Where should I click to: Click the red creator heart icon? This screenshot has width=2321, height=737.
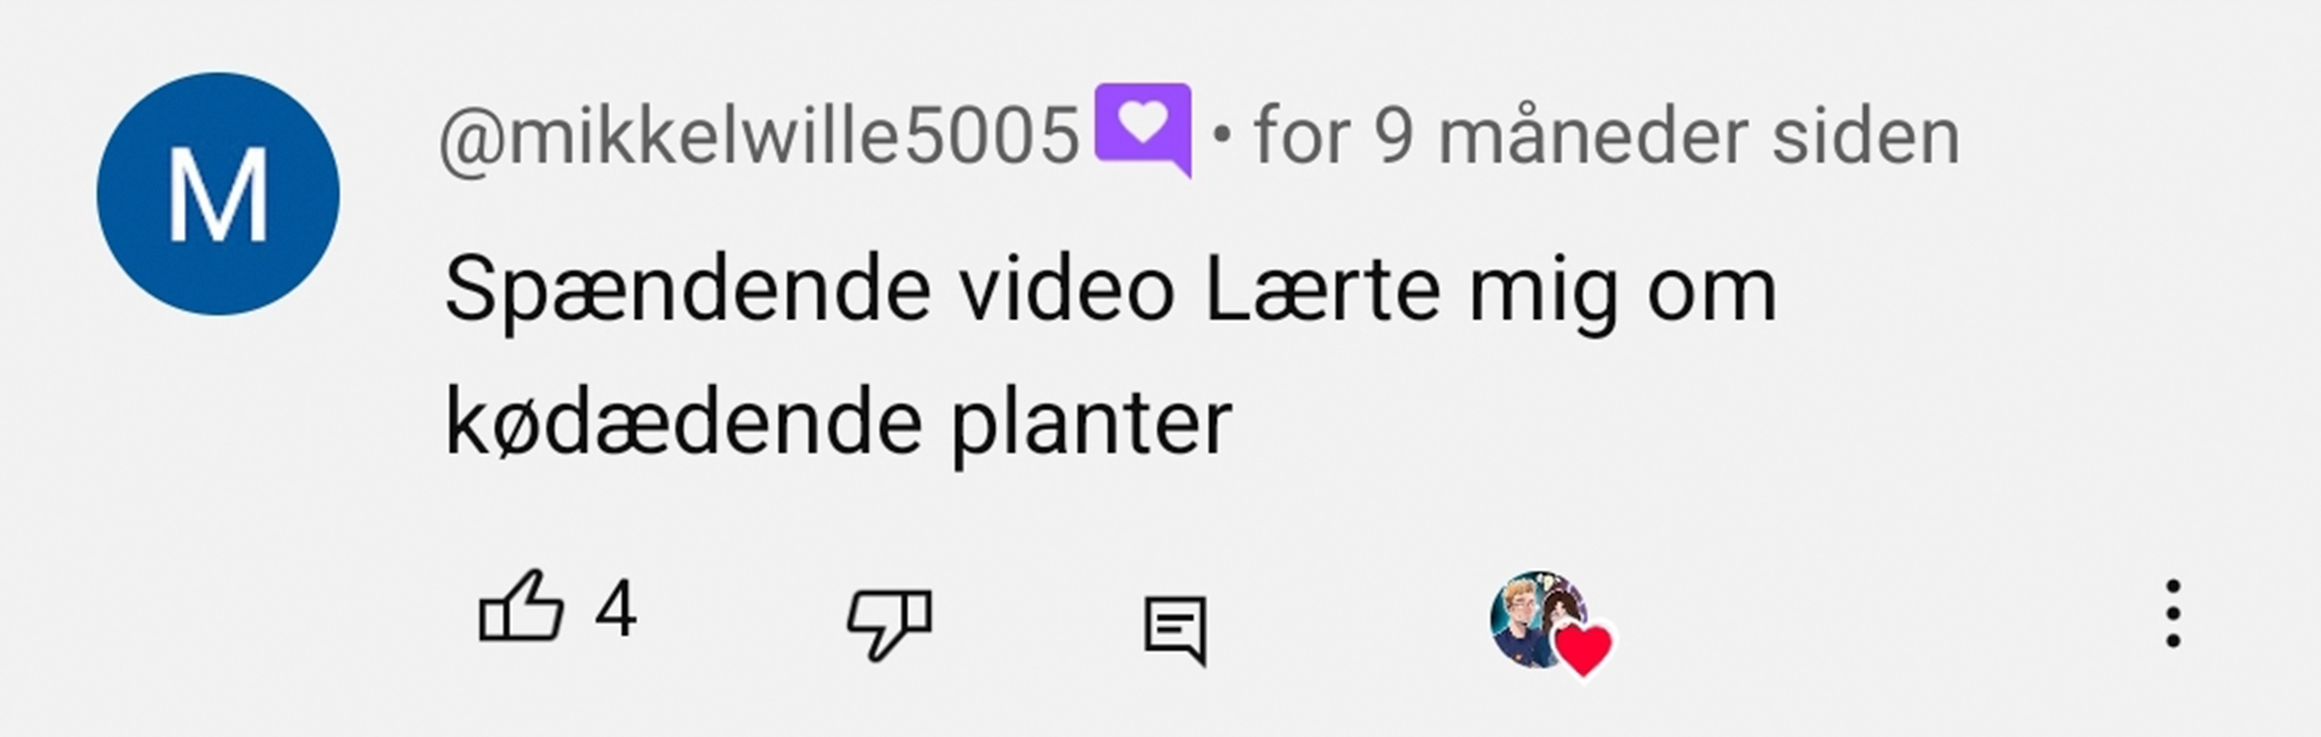click(1584, 650)
